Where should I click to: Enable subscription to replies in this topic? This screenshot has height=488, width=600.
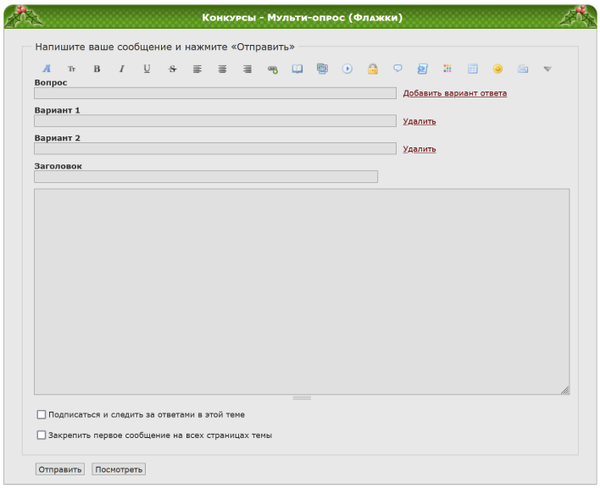[x=41, y=414]
